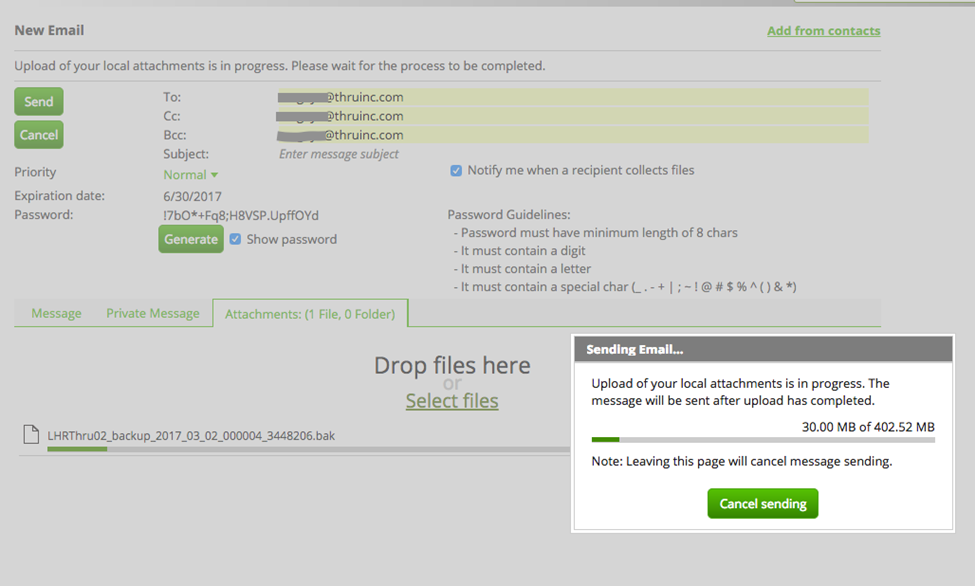Switch to the Message tab
The image size is (975, 586).
point(56,313)
